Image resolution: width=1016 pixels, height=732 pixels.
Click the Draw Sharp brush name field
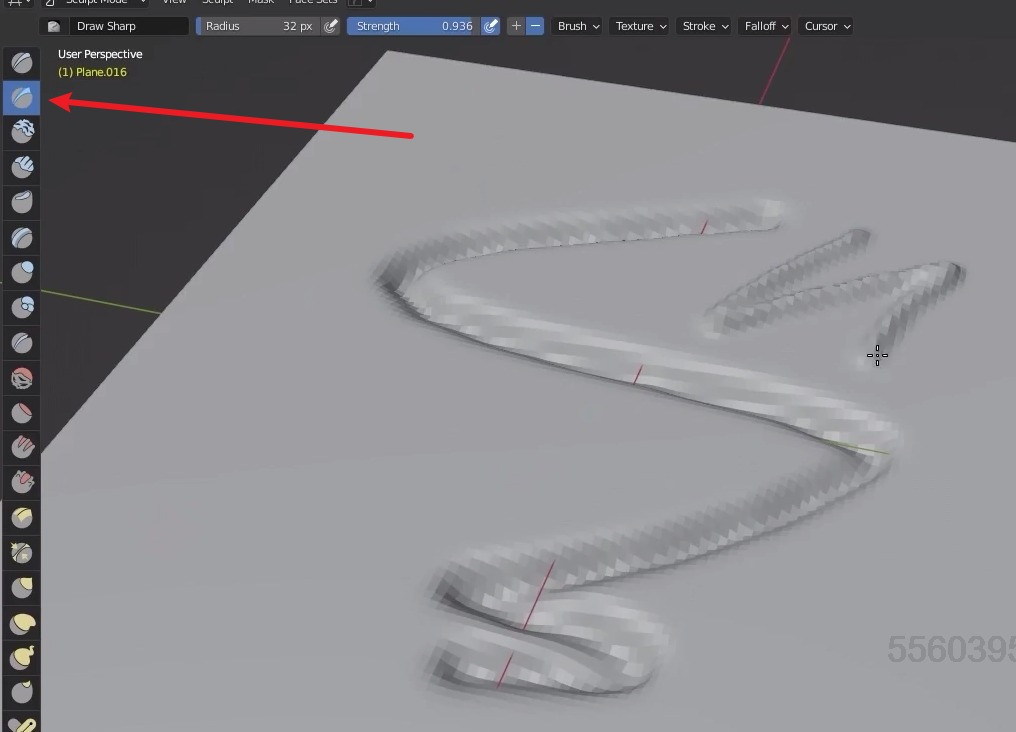[x=128, y=26]
